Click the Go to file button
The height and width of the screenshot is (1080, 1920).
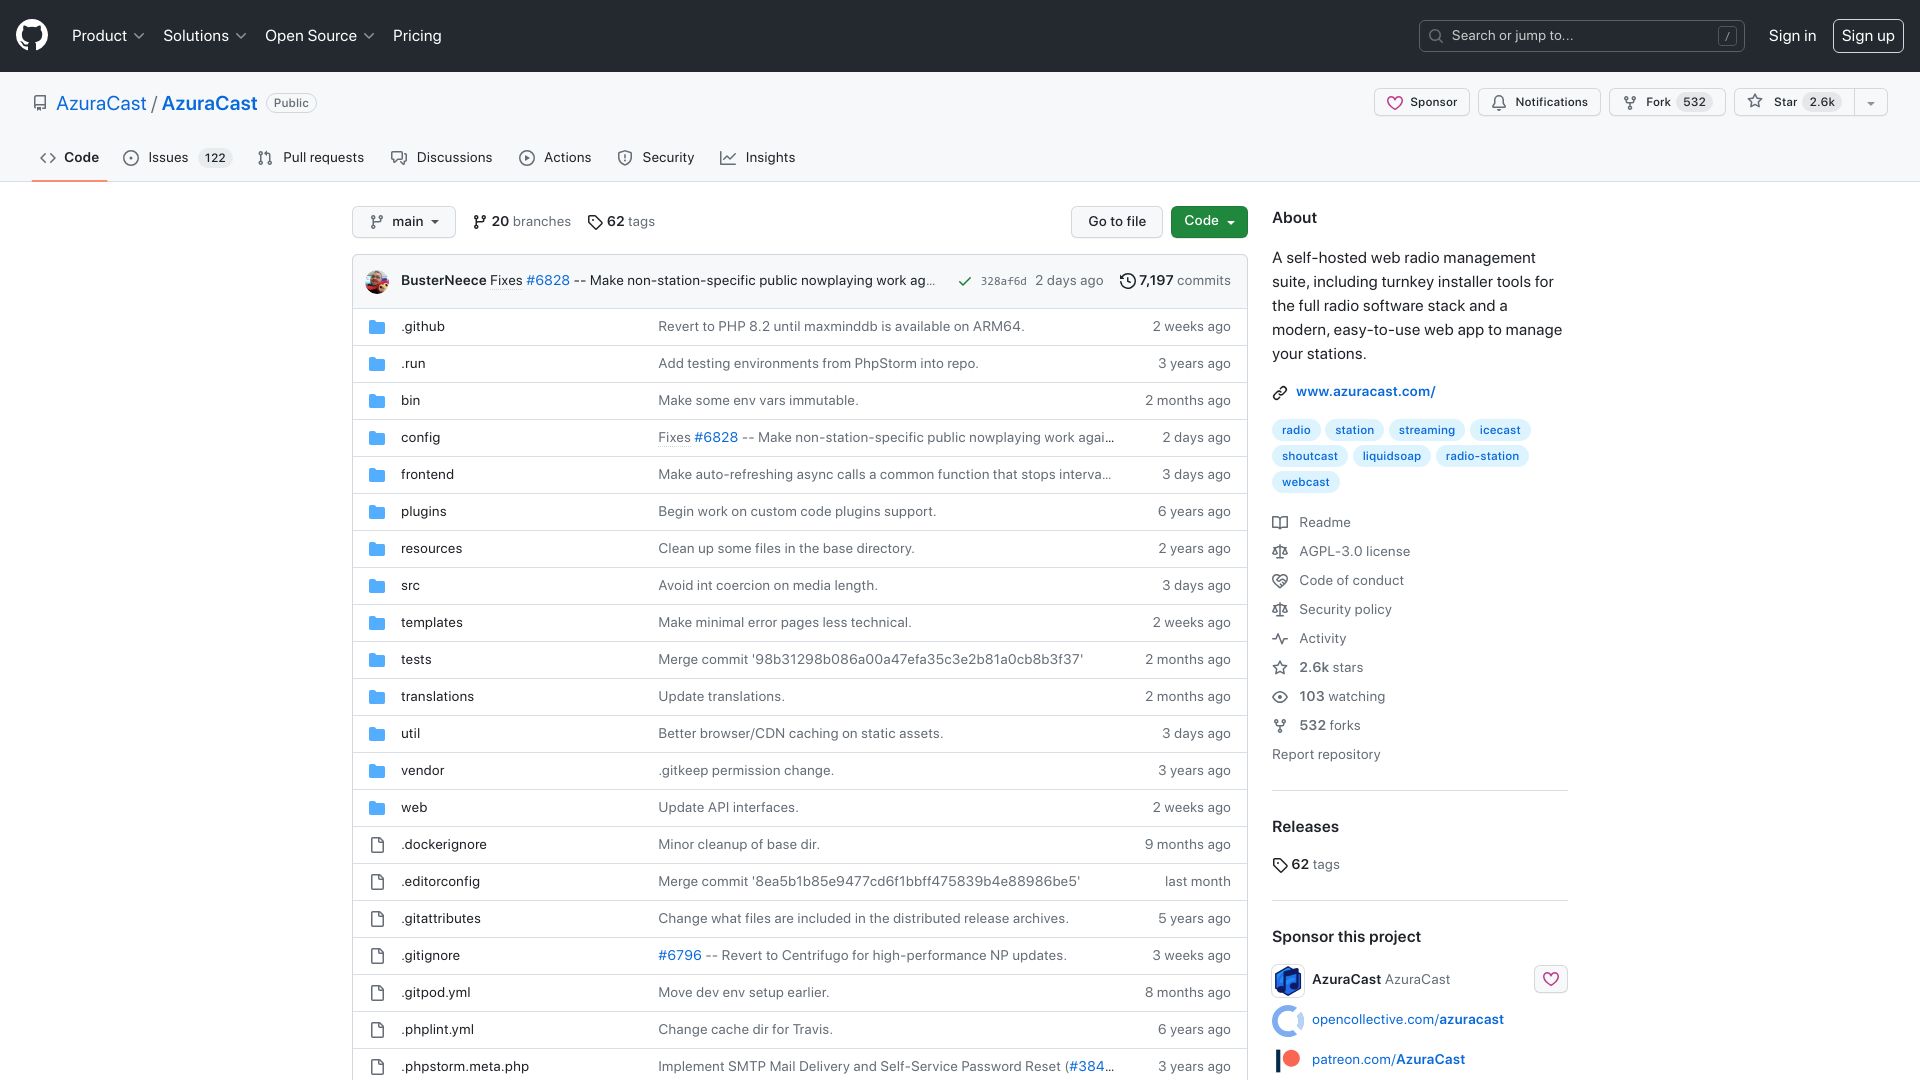click(1117, 222)
